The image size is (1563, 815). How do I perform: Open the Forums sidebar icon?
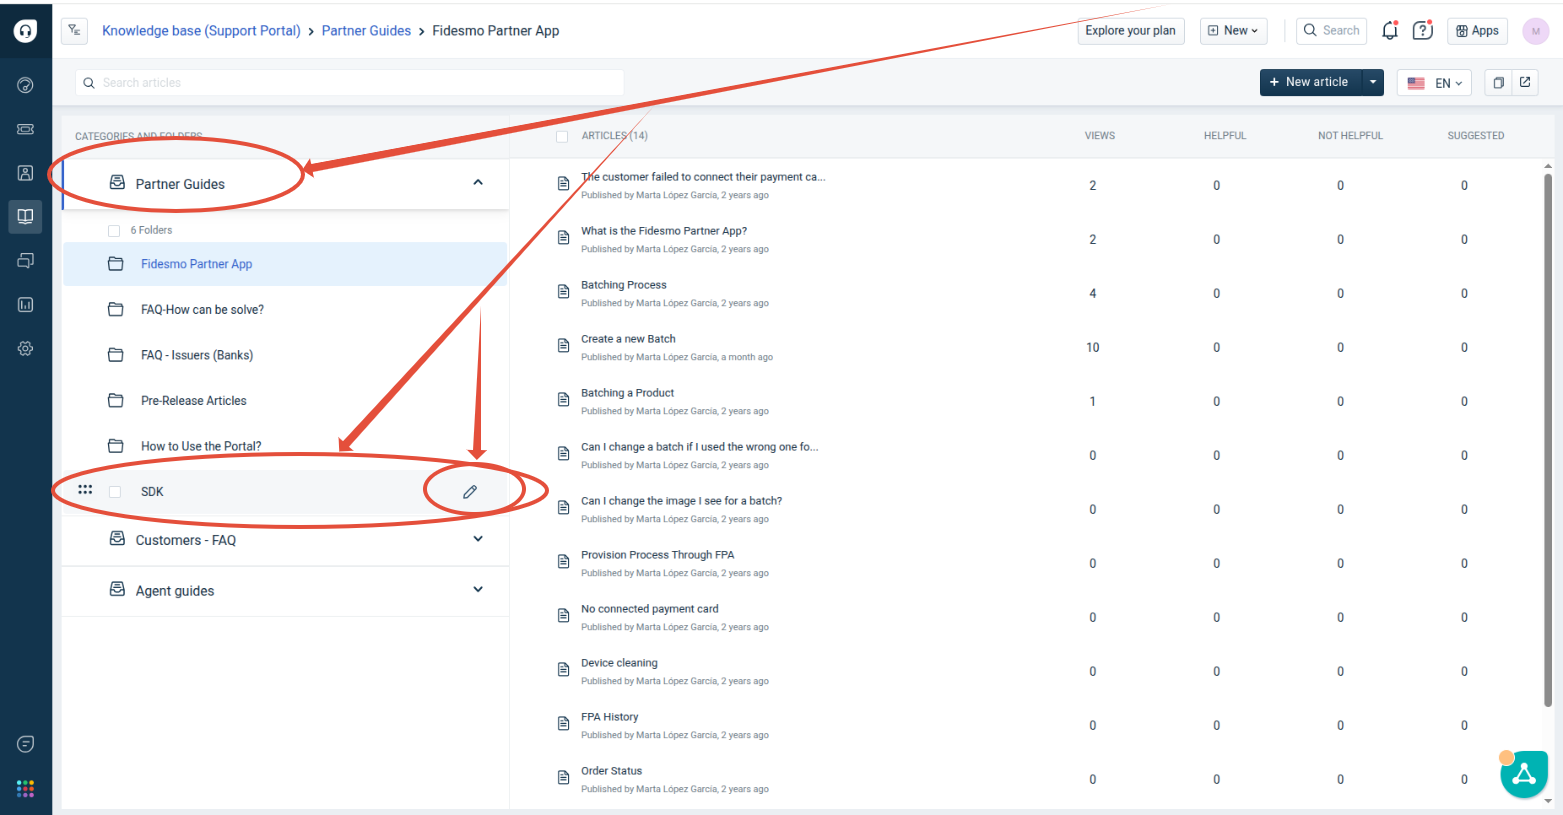point(26,261)
